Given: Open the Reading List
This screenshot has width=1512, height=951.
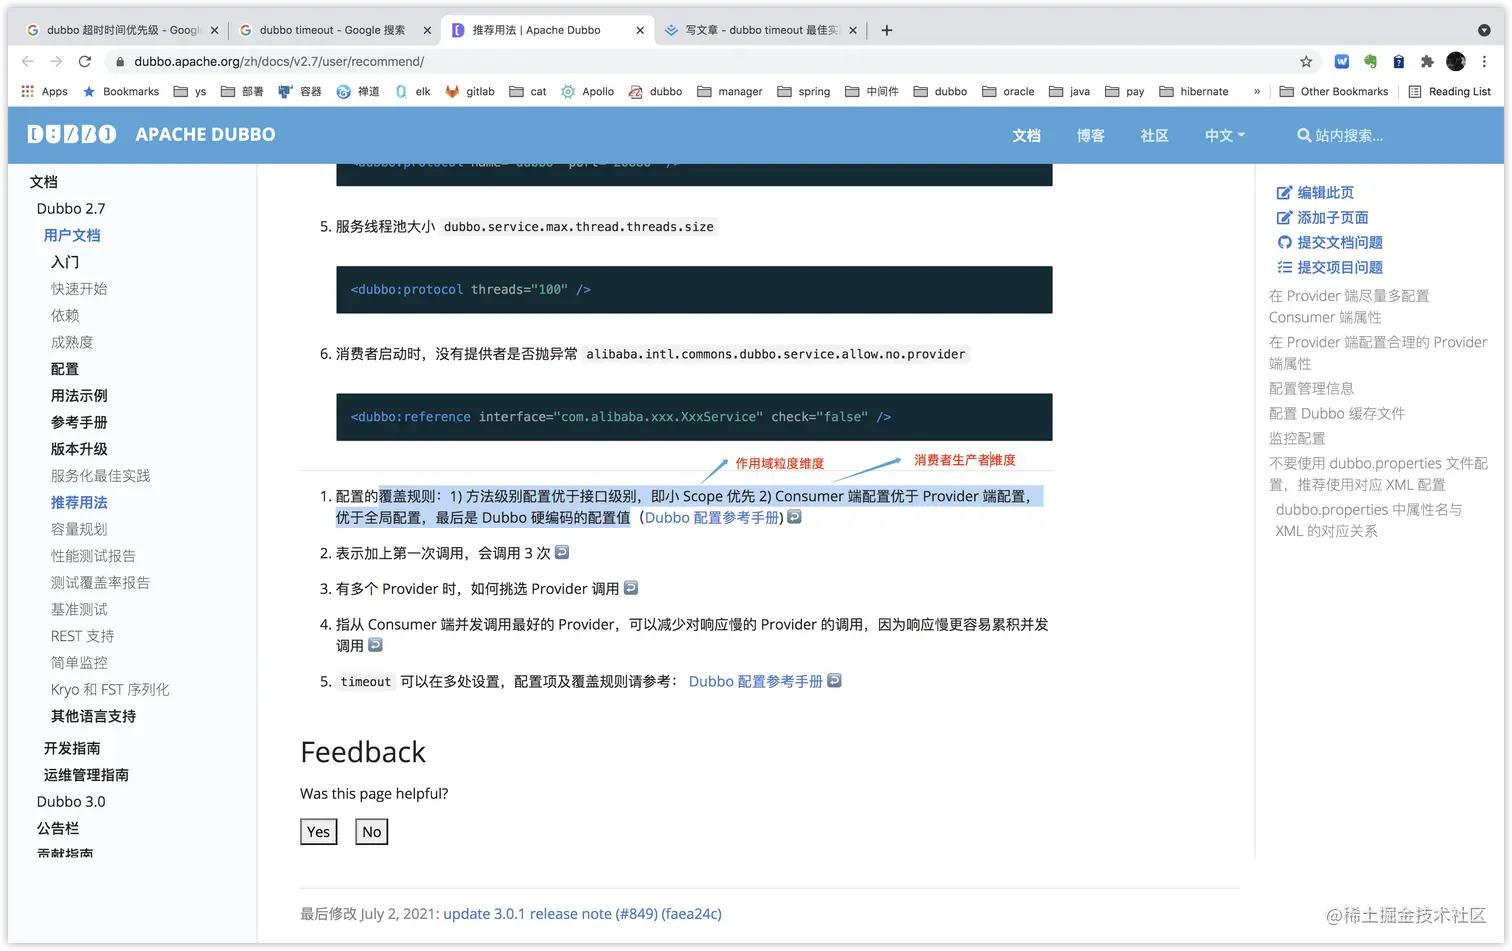Looking at the screenshot, I should (x=1449, y=91).
